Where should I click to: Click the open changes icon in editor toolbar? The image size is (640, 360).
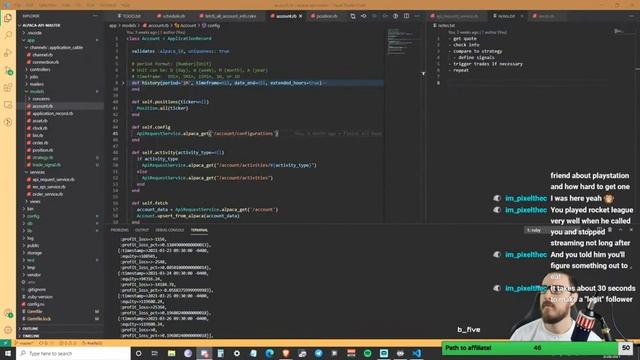point(353,16)
